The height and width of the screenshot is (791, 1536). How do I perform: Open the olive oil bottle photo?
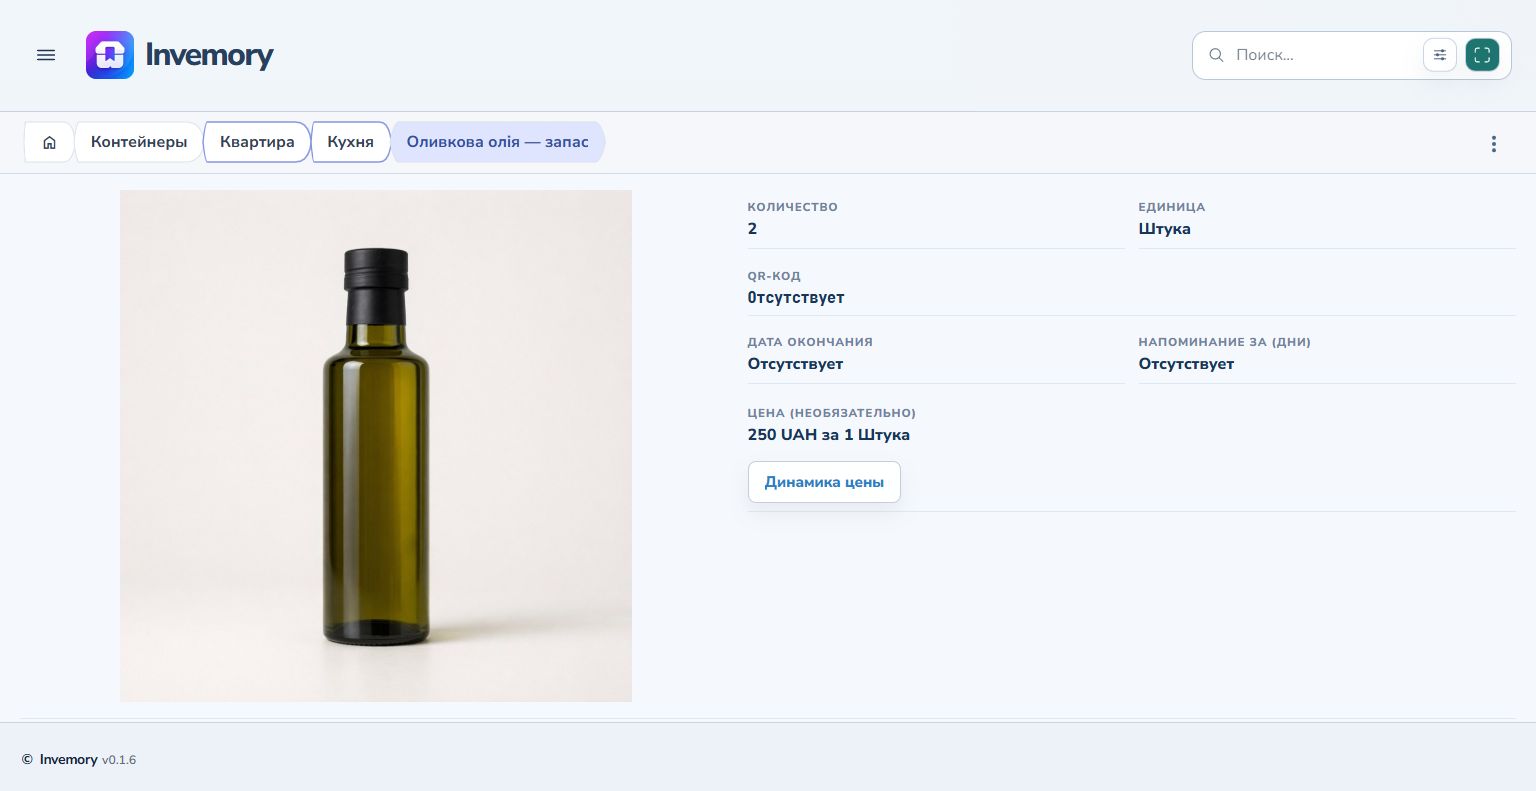point(376,446)
